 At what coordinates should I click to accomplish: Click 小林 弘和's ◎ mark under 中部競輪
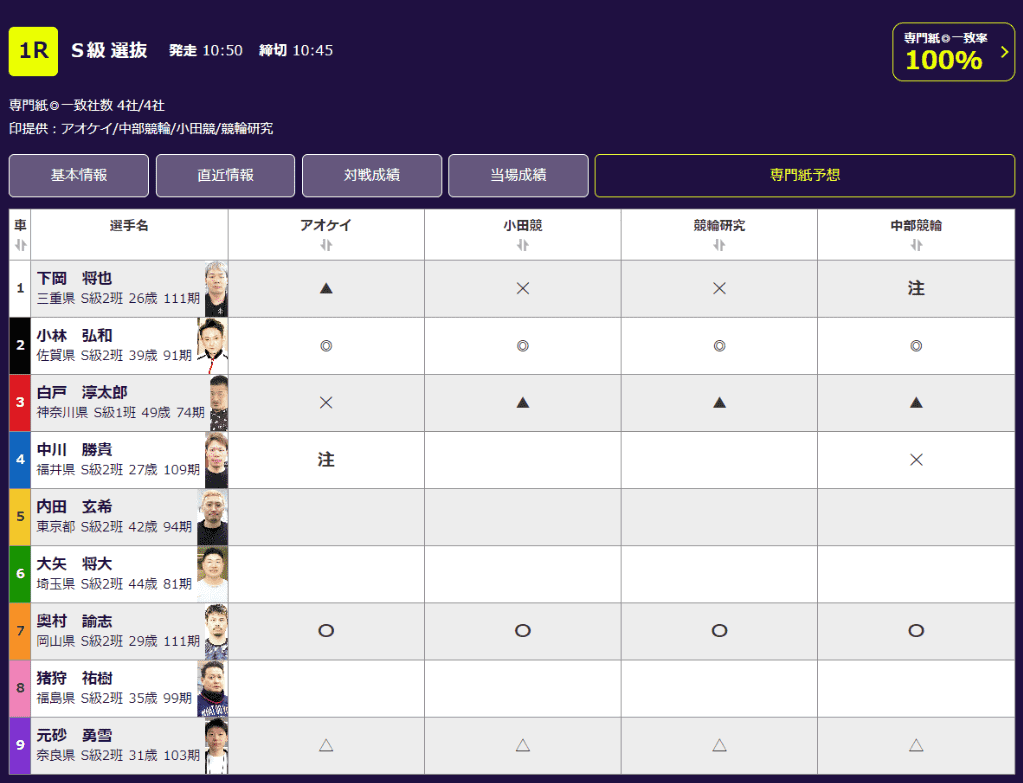click(x=916, y=346)
